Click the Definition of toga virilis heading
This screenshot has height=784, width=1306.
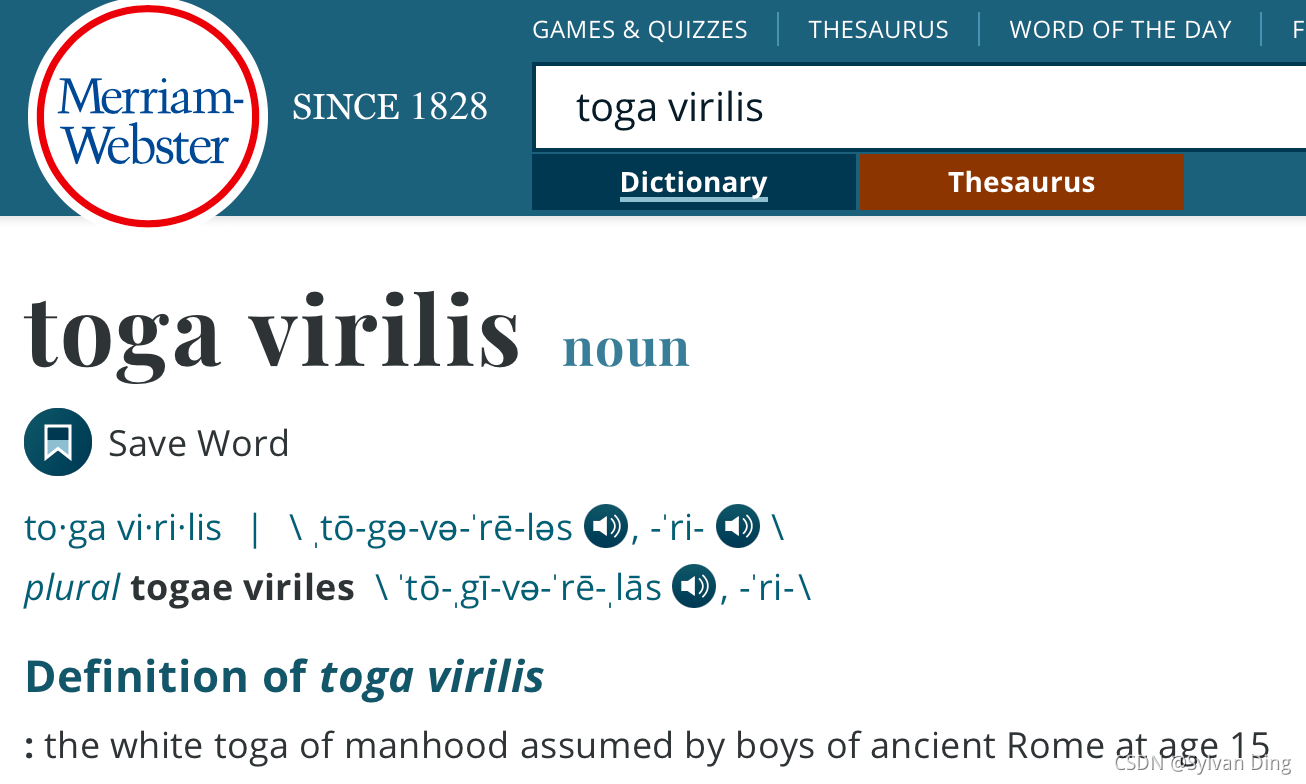tap(283, 676)
